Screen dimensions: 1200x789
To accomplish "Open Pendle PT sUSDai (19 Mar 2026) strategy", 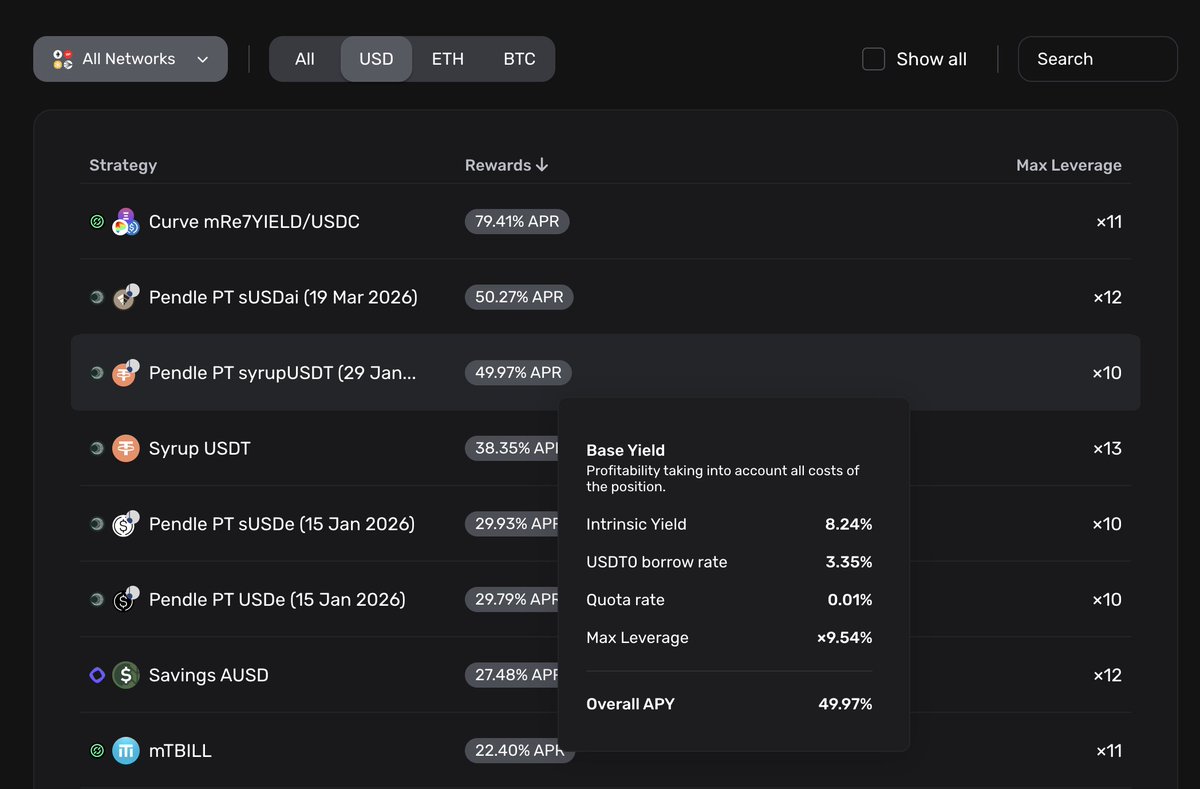I will [283, 297].
